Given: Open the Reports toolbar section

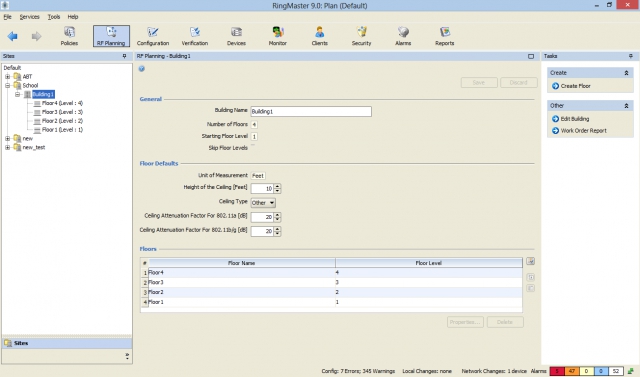Looking at the screenshot, I should click(444, 36).
